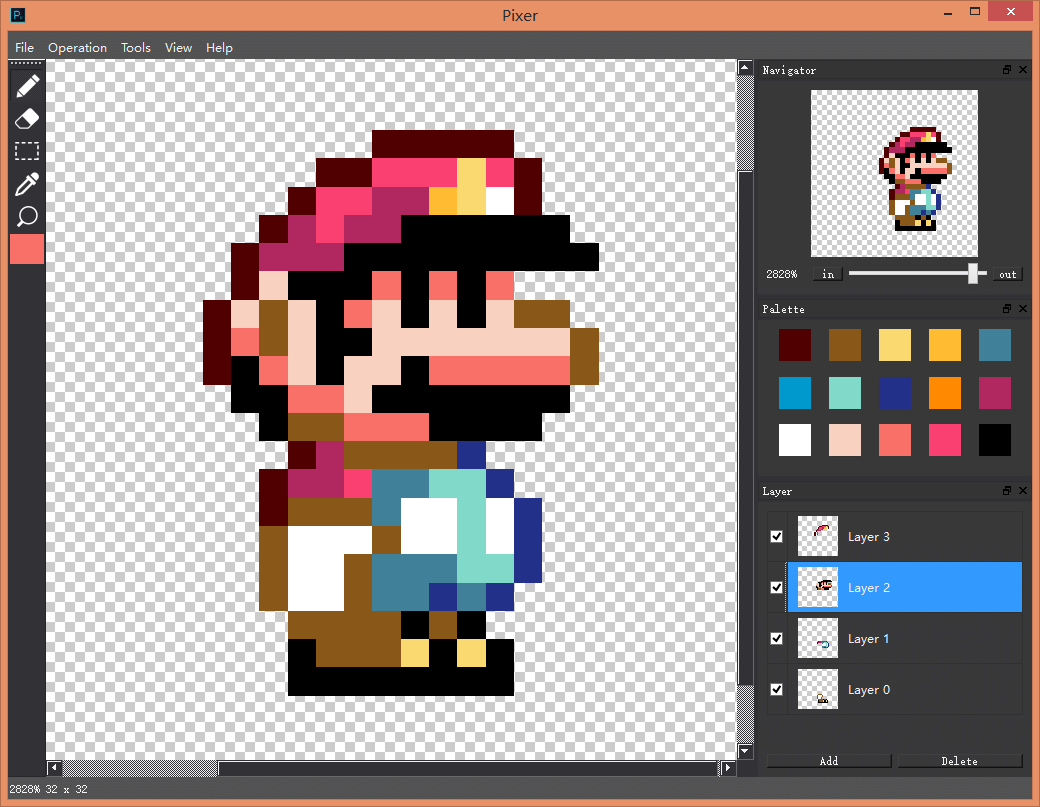
Task: Click the horizontal scrollbar right arrow
Action: [x=728, y=768]
